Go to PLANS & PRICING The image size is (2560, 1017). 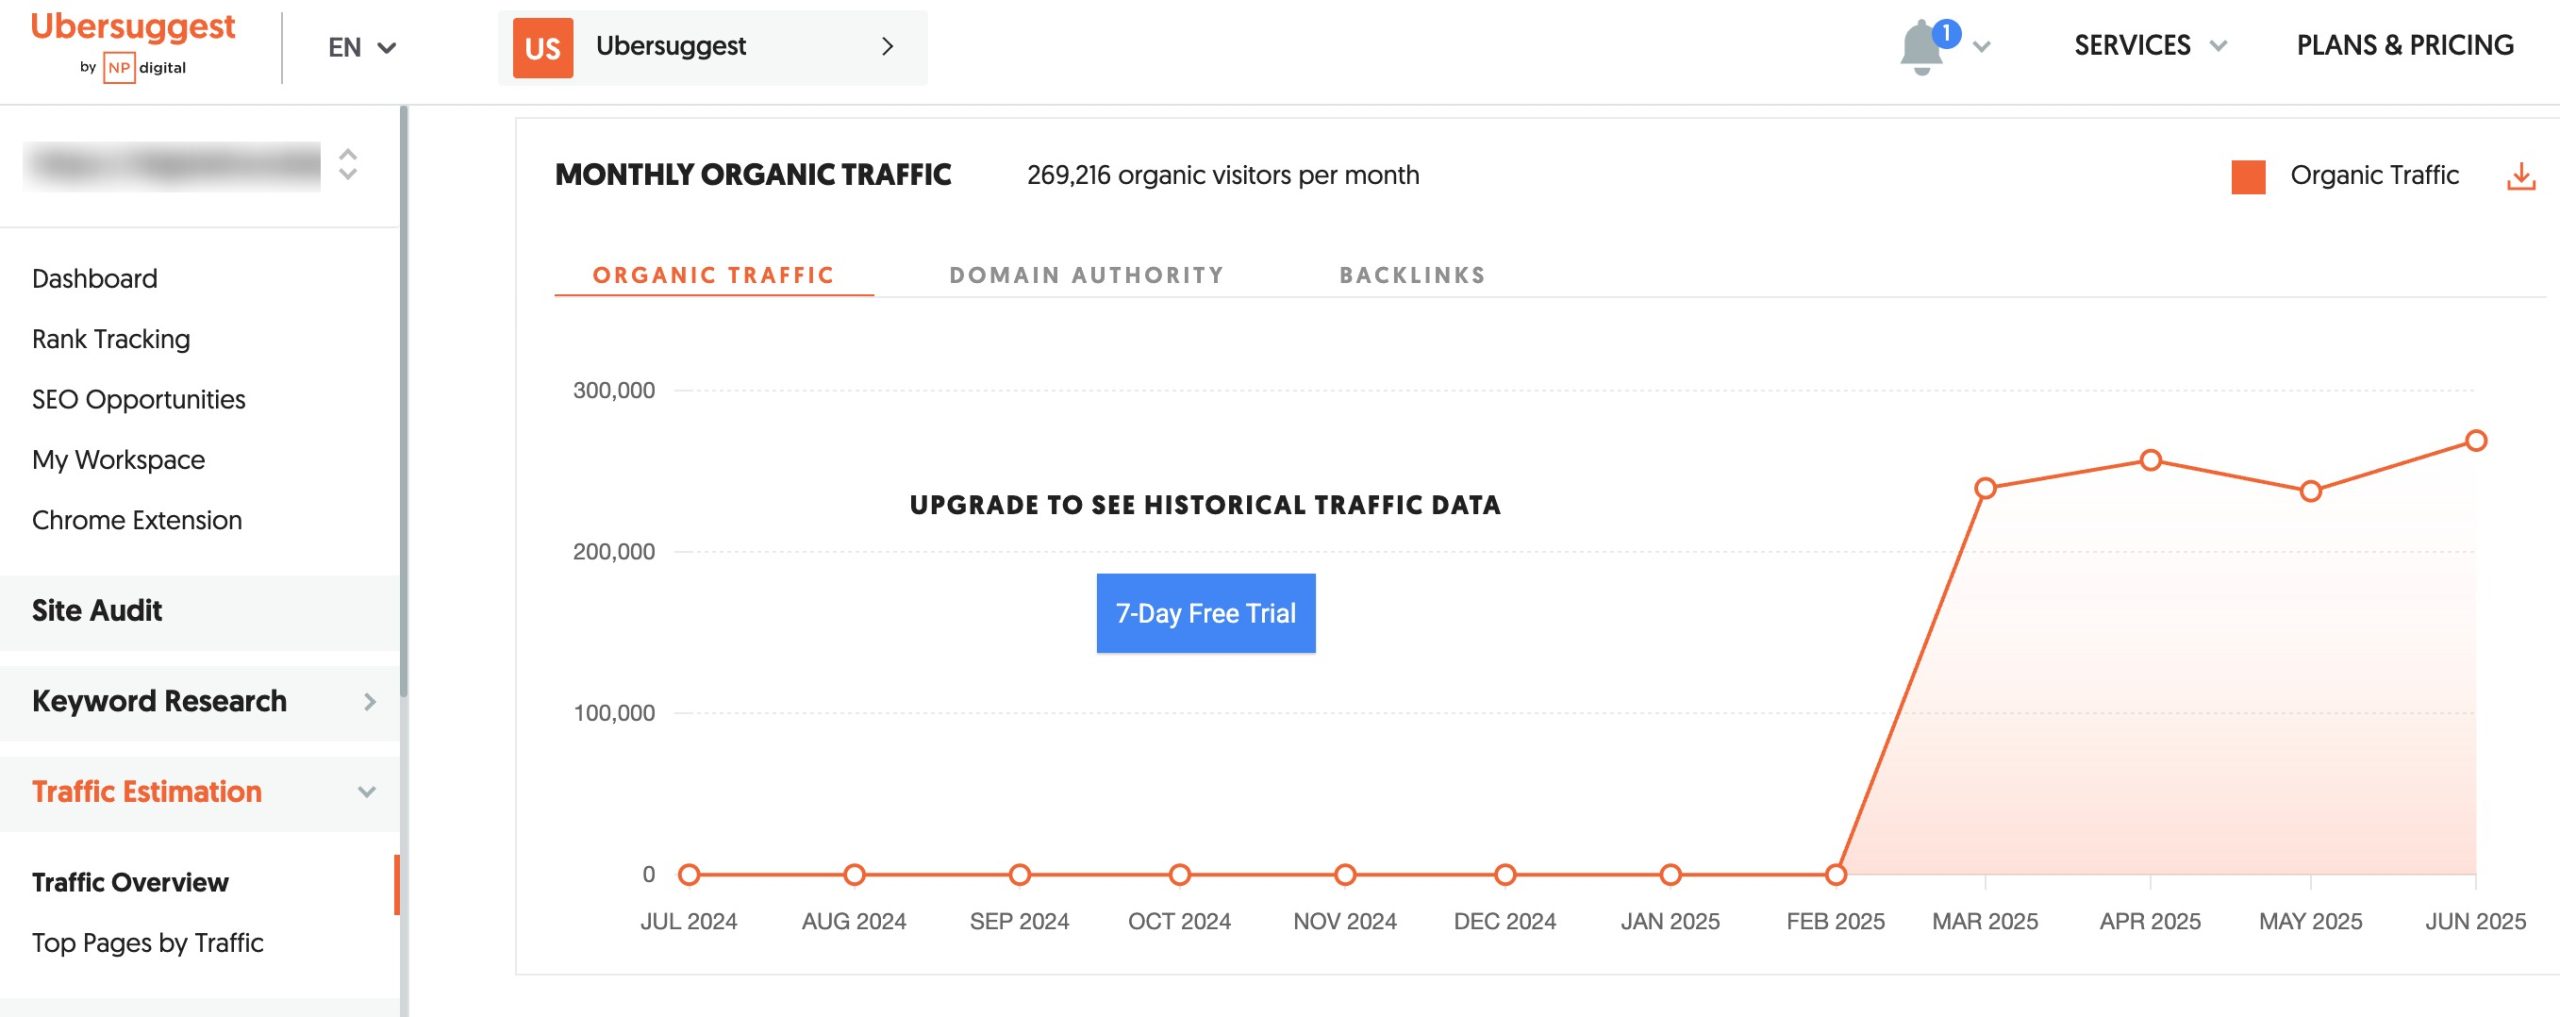pyautogui.click(x=2405, y=45)
